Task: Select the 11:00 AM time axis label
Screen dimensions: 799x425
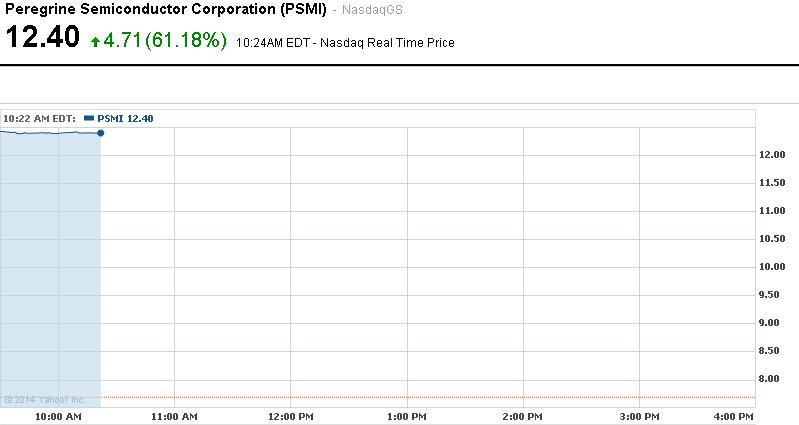Action: pyautogui.click(x=174, y=415)
